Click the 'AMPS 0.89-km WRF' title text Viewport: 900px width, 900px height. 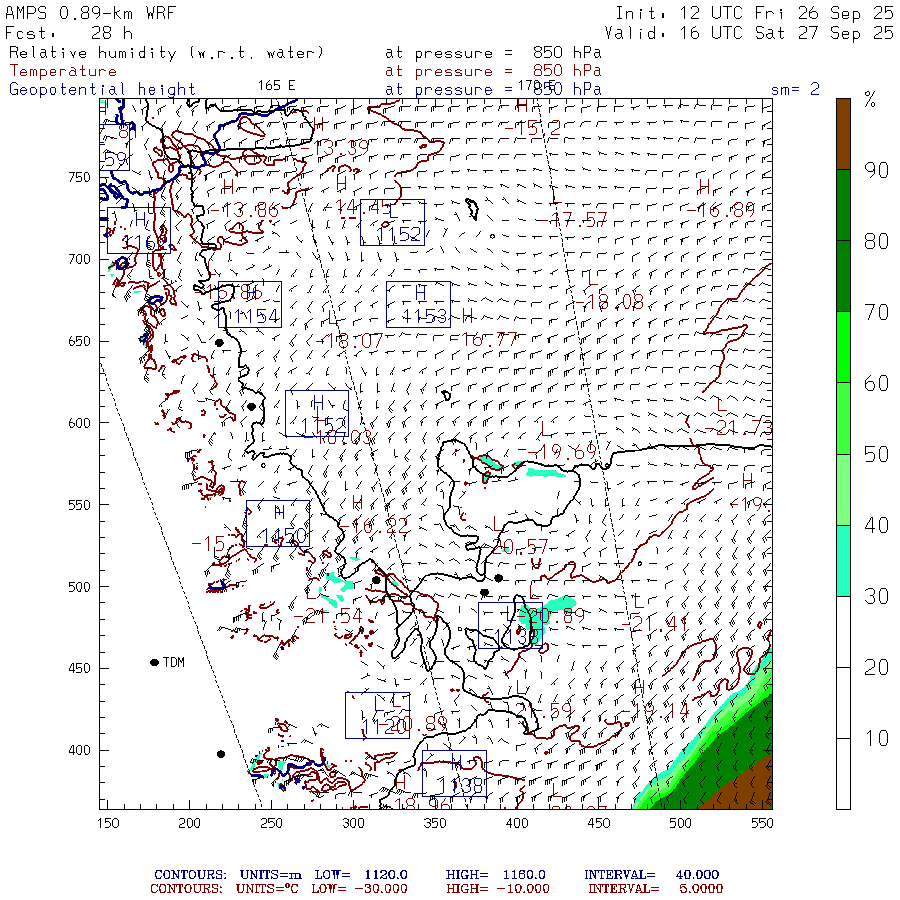pyautogui.click(x=90, y=13)
